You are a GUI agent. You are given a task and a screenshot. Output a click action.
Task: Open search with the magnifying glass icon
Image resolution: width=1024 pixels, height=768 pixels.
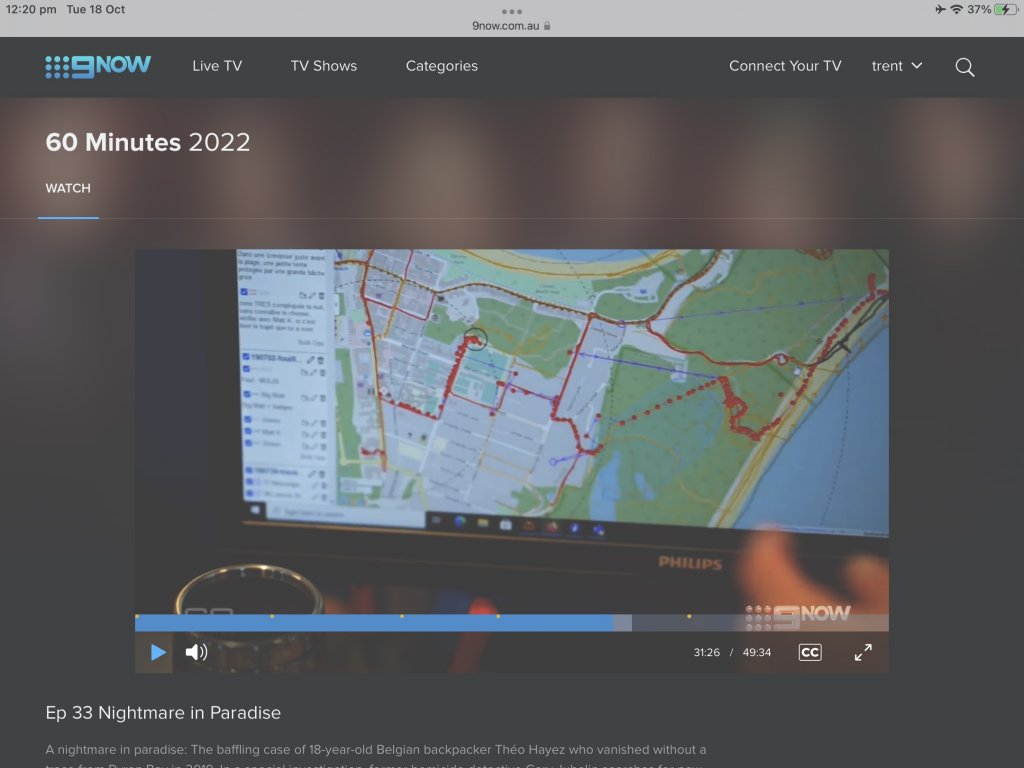pyautogui.click(x=964, y=67)
